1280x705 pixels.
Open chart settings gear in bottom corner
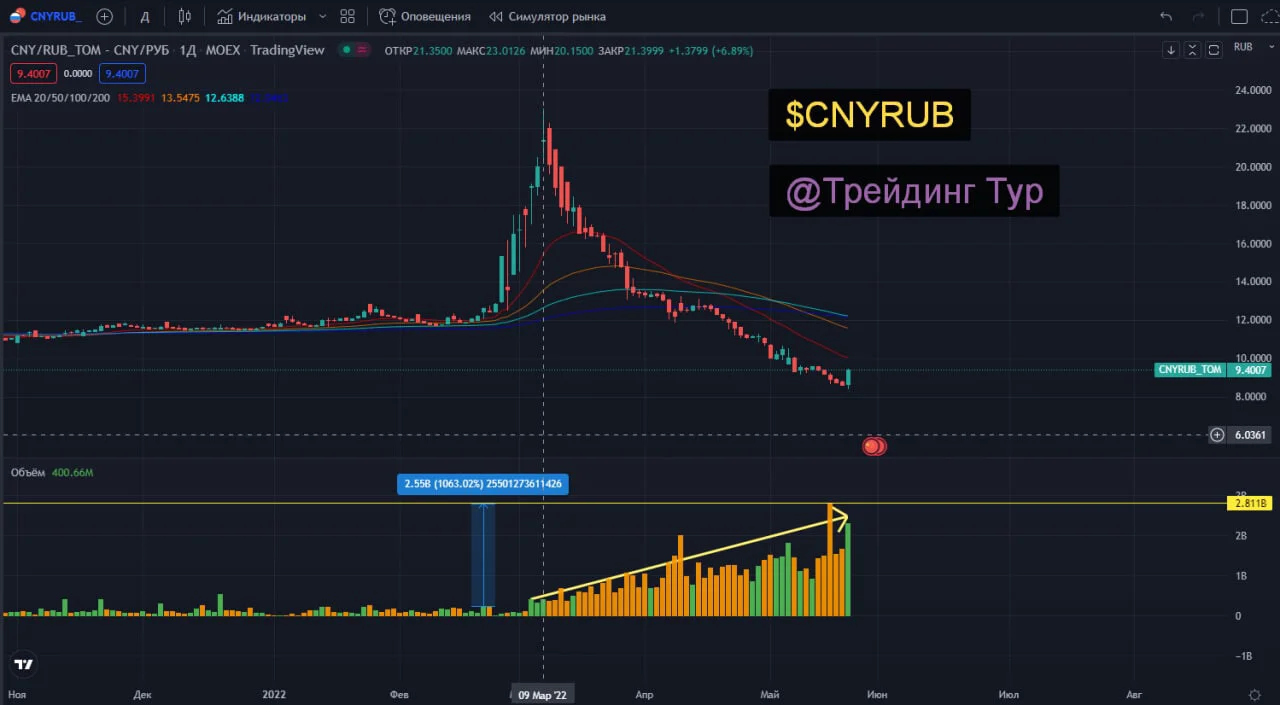[x=1255, y=694]
